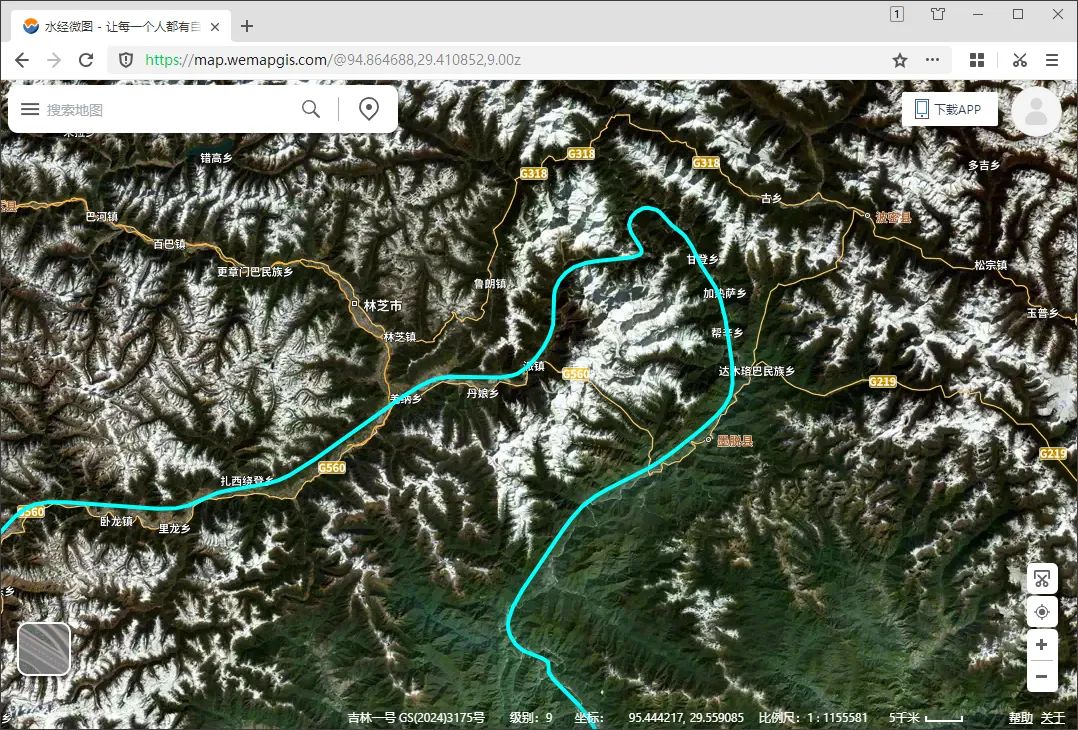Click the address bar URL
The width and height of the screenshot is (1078, 730).
pos(333,60)
